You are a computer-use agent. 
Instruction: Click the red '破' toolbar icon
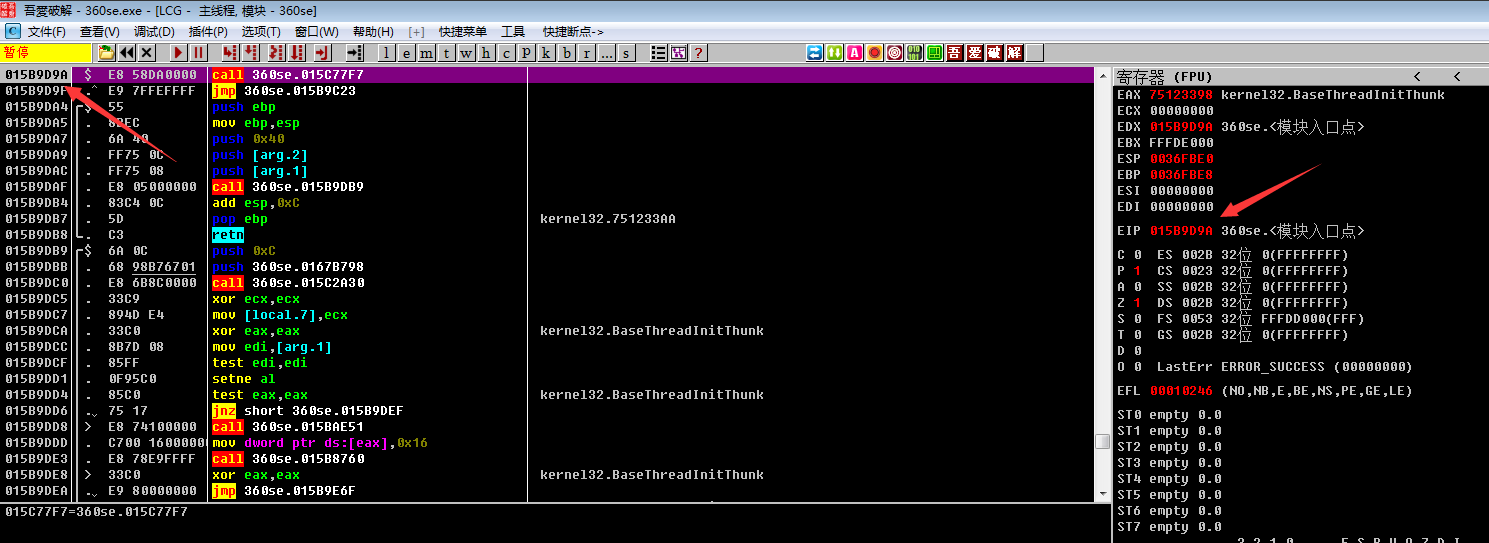pyautogui.click(x=995, y=53)
